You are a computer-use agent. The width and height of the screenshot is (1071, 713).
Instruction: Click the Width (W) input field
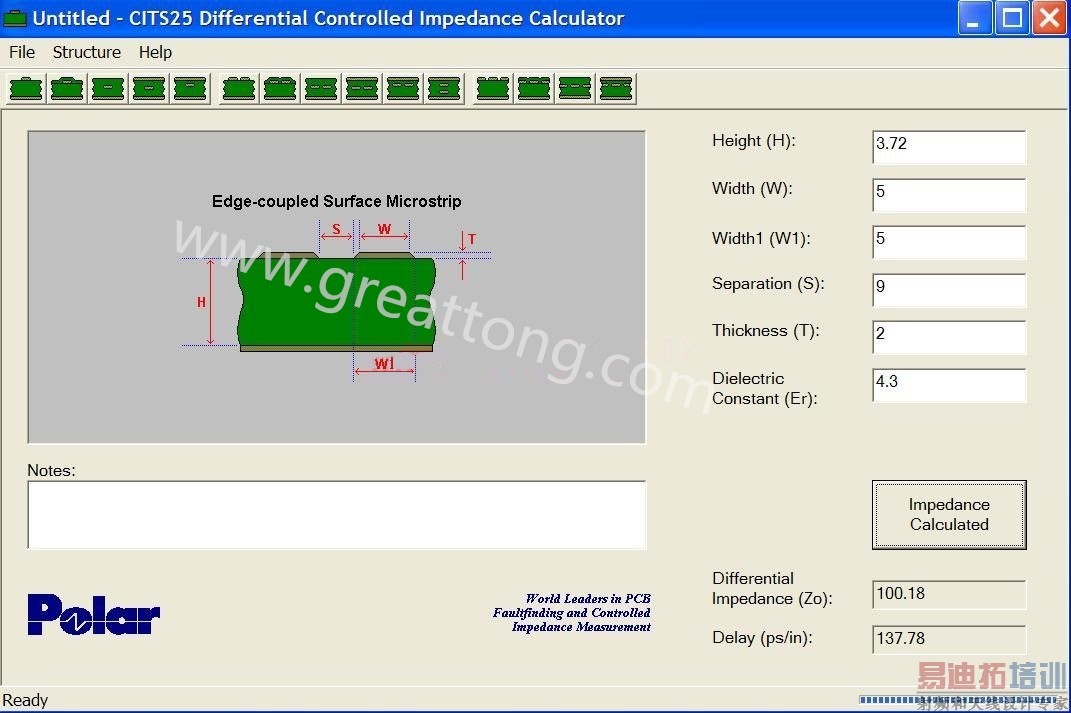point(949,195)
